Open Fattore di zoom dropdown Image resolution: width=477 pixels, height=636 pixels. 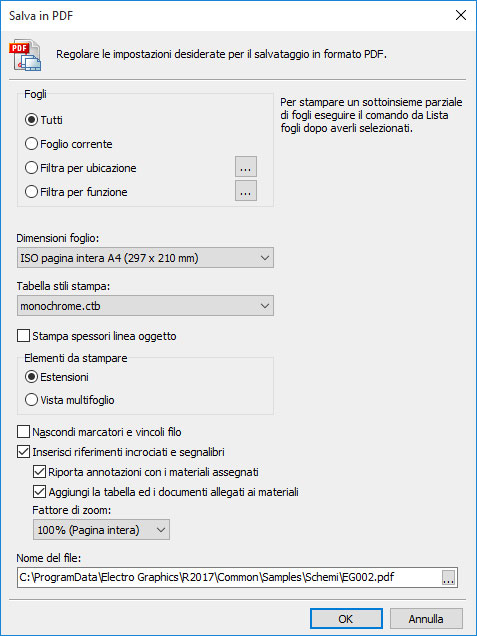[101, 530]
